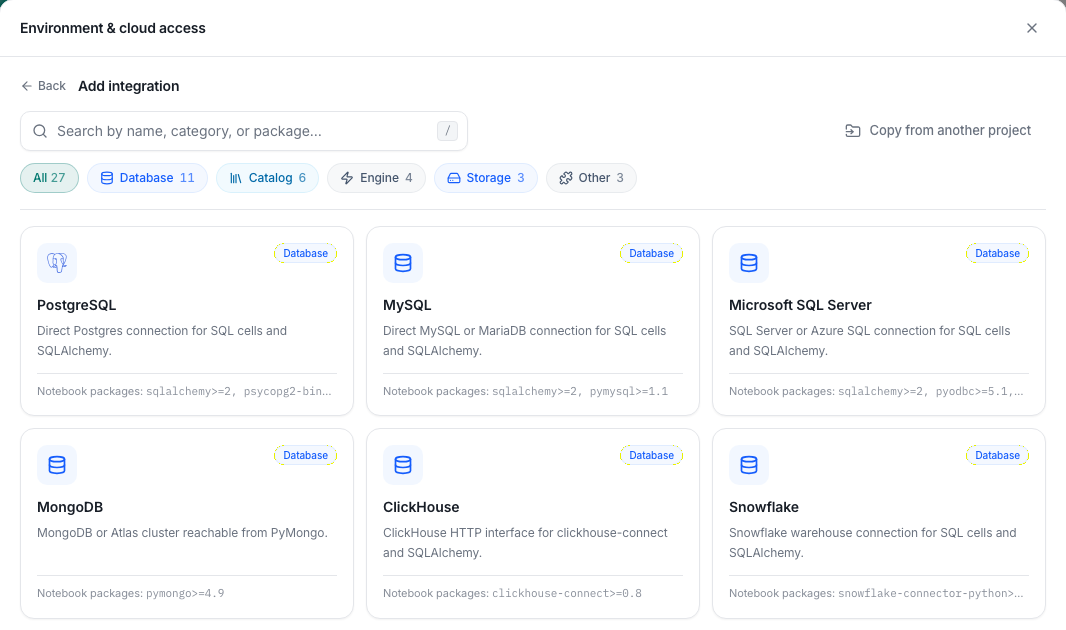Click the Database tag on MongoDB card
The image size is (1066, 630).
(x=305, y=455)
